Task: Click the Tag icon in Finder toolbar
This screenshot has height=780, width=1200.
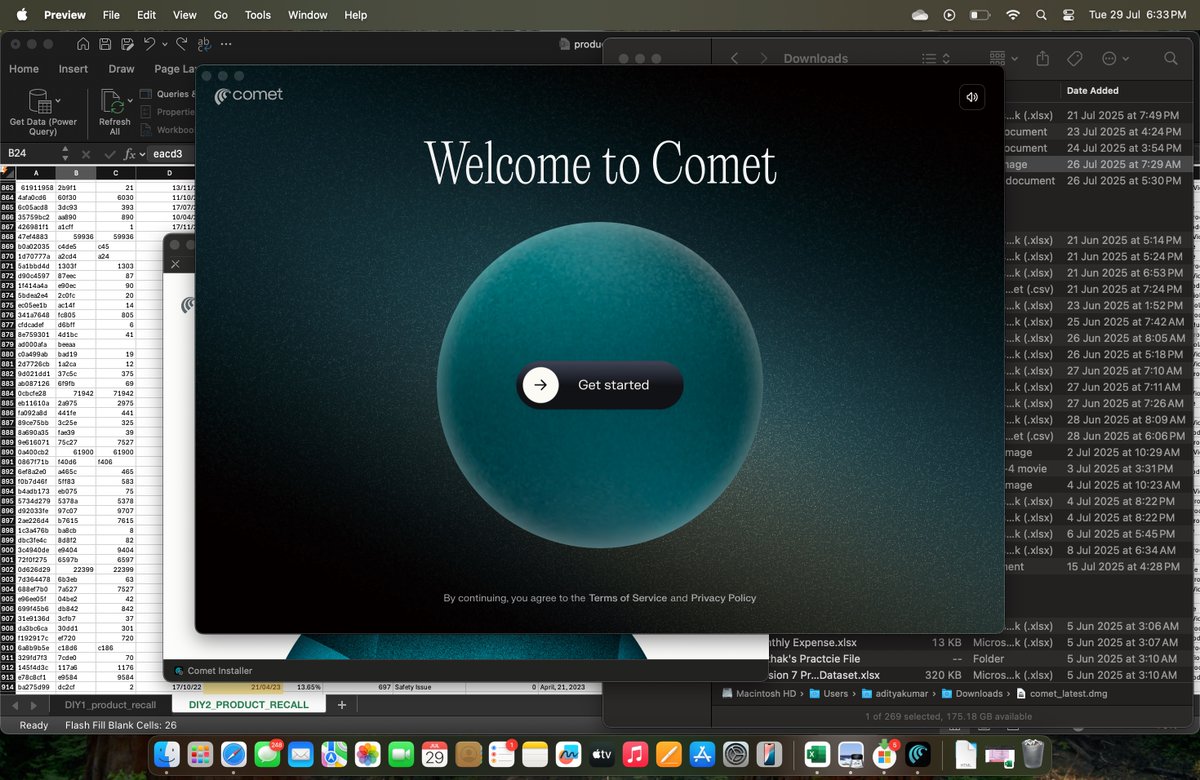Action: 1075,59
